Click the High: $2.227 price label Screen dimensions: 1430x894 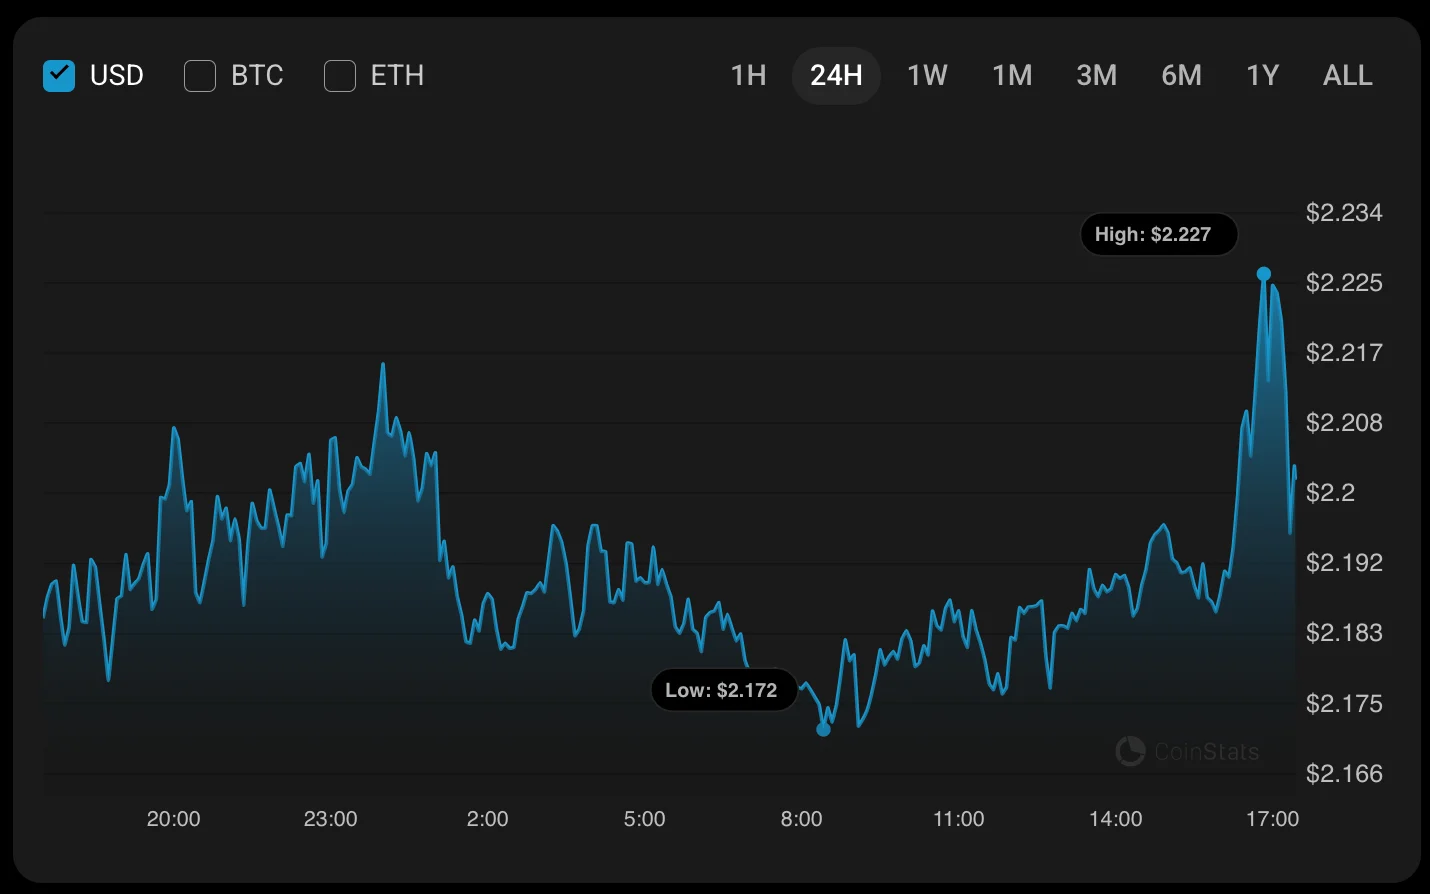click(x=1159, y=235)
